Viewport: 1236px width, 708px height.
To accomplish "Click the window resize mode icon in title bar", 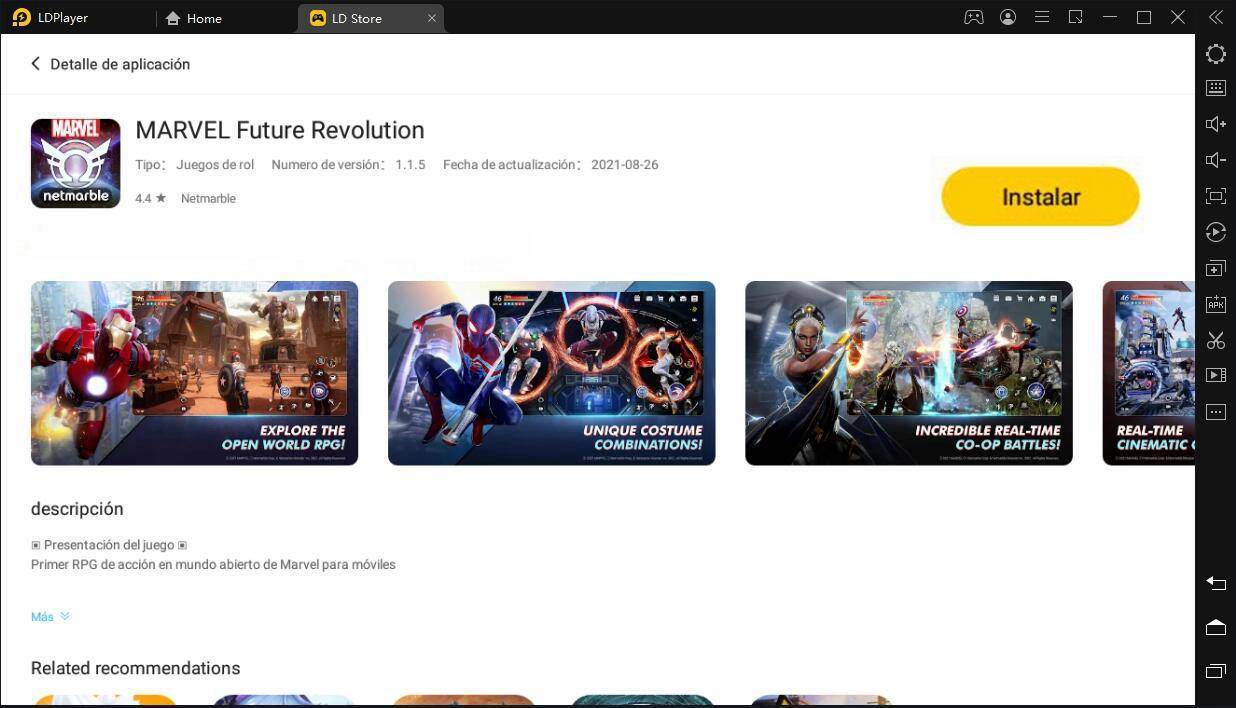I will [x=1076, y=17].
